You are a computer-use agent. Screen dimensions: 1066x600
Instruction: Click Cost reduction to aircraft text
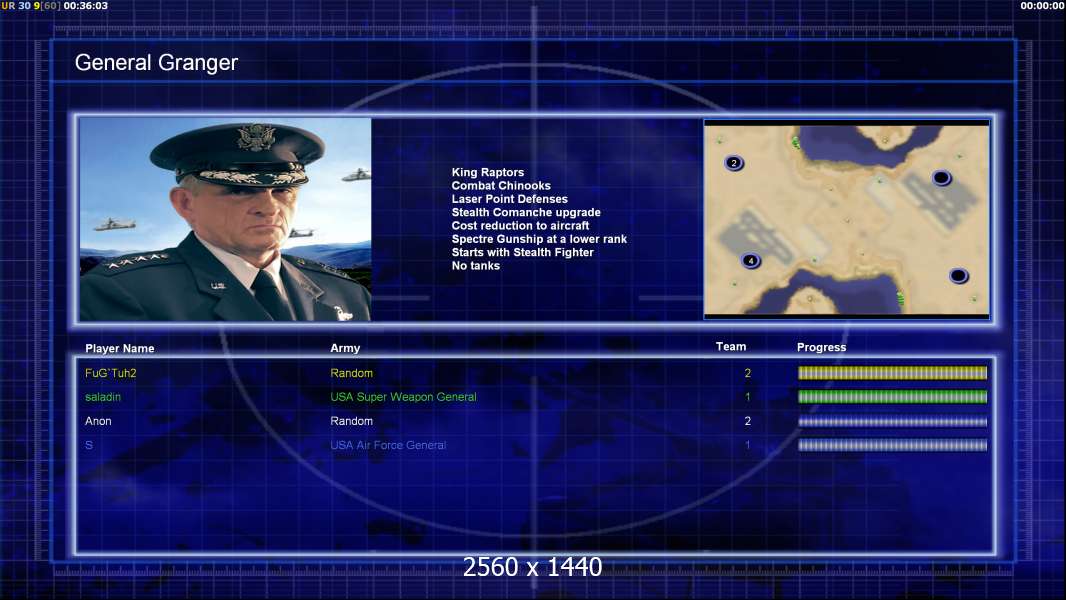[520, 226]
